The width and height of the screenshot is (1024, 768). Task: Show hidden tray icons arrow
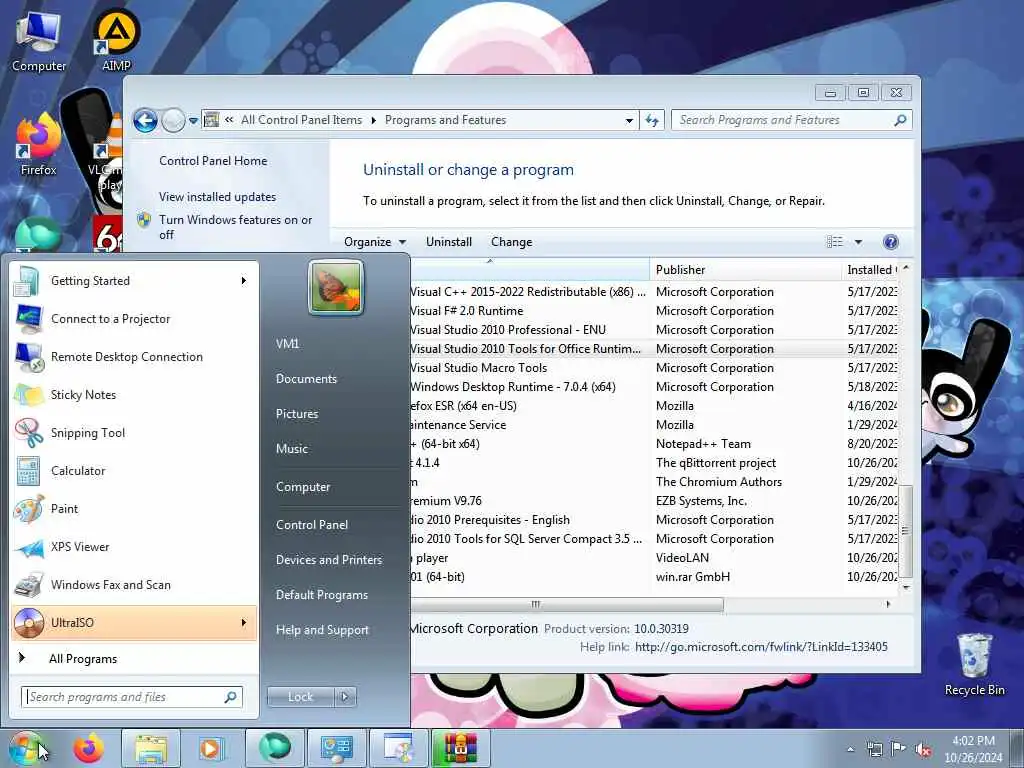850,750
